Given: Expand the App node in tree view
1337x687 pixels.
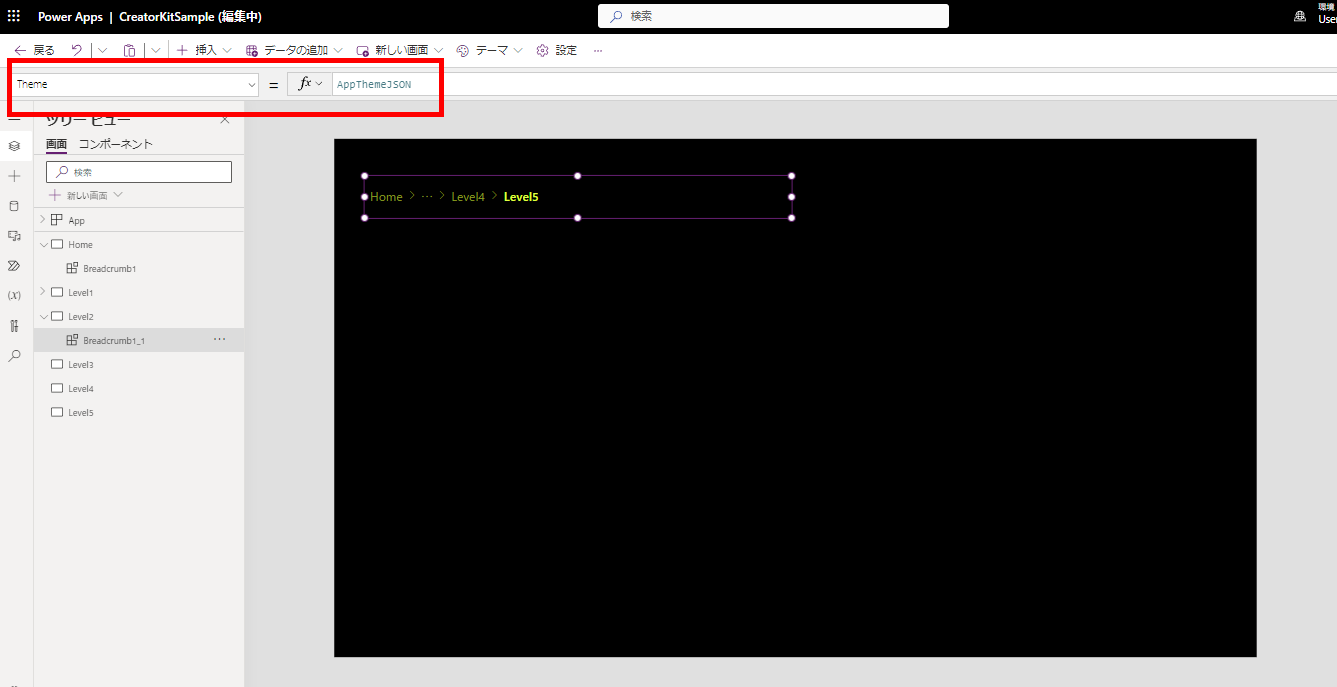Looking at the screenshot, I should coord(42,219).
